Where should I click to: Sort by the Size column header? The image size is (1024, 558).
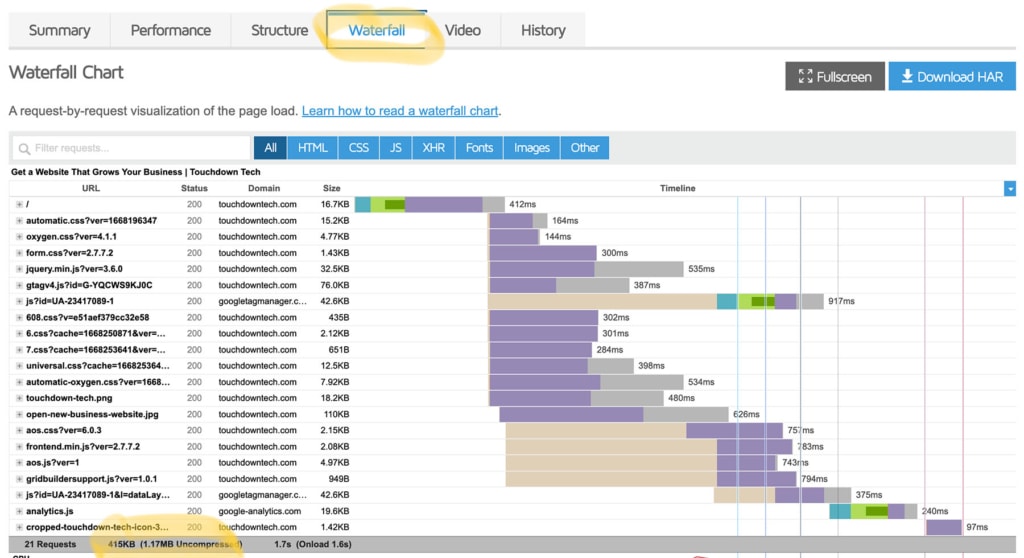point(331,188)
